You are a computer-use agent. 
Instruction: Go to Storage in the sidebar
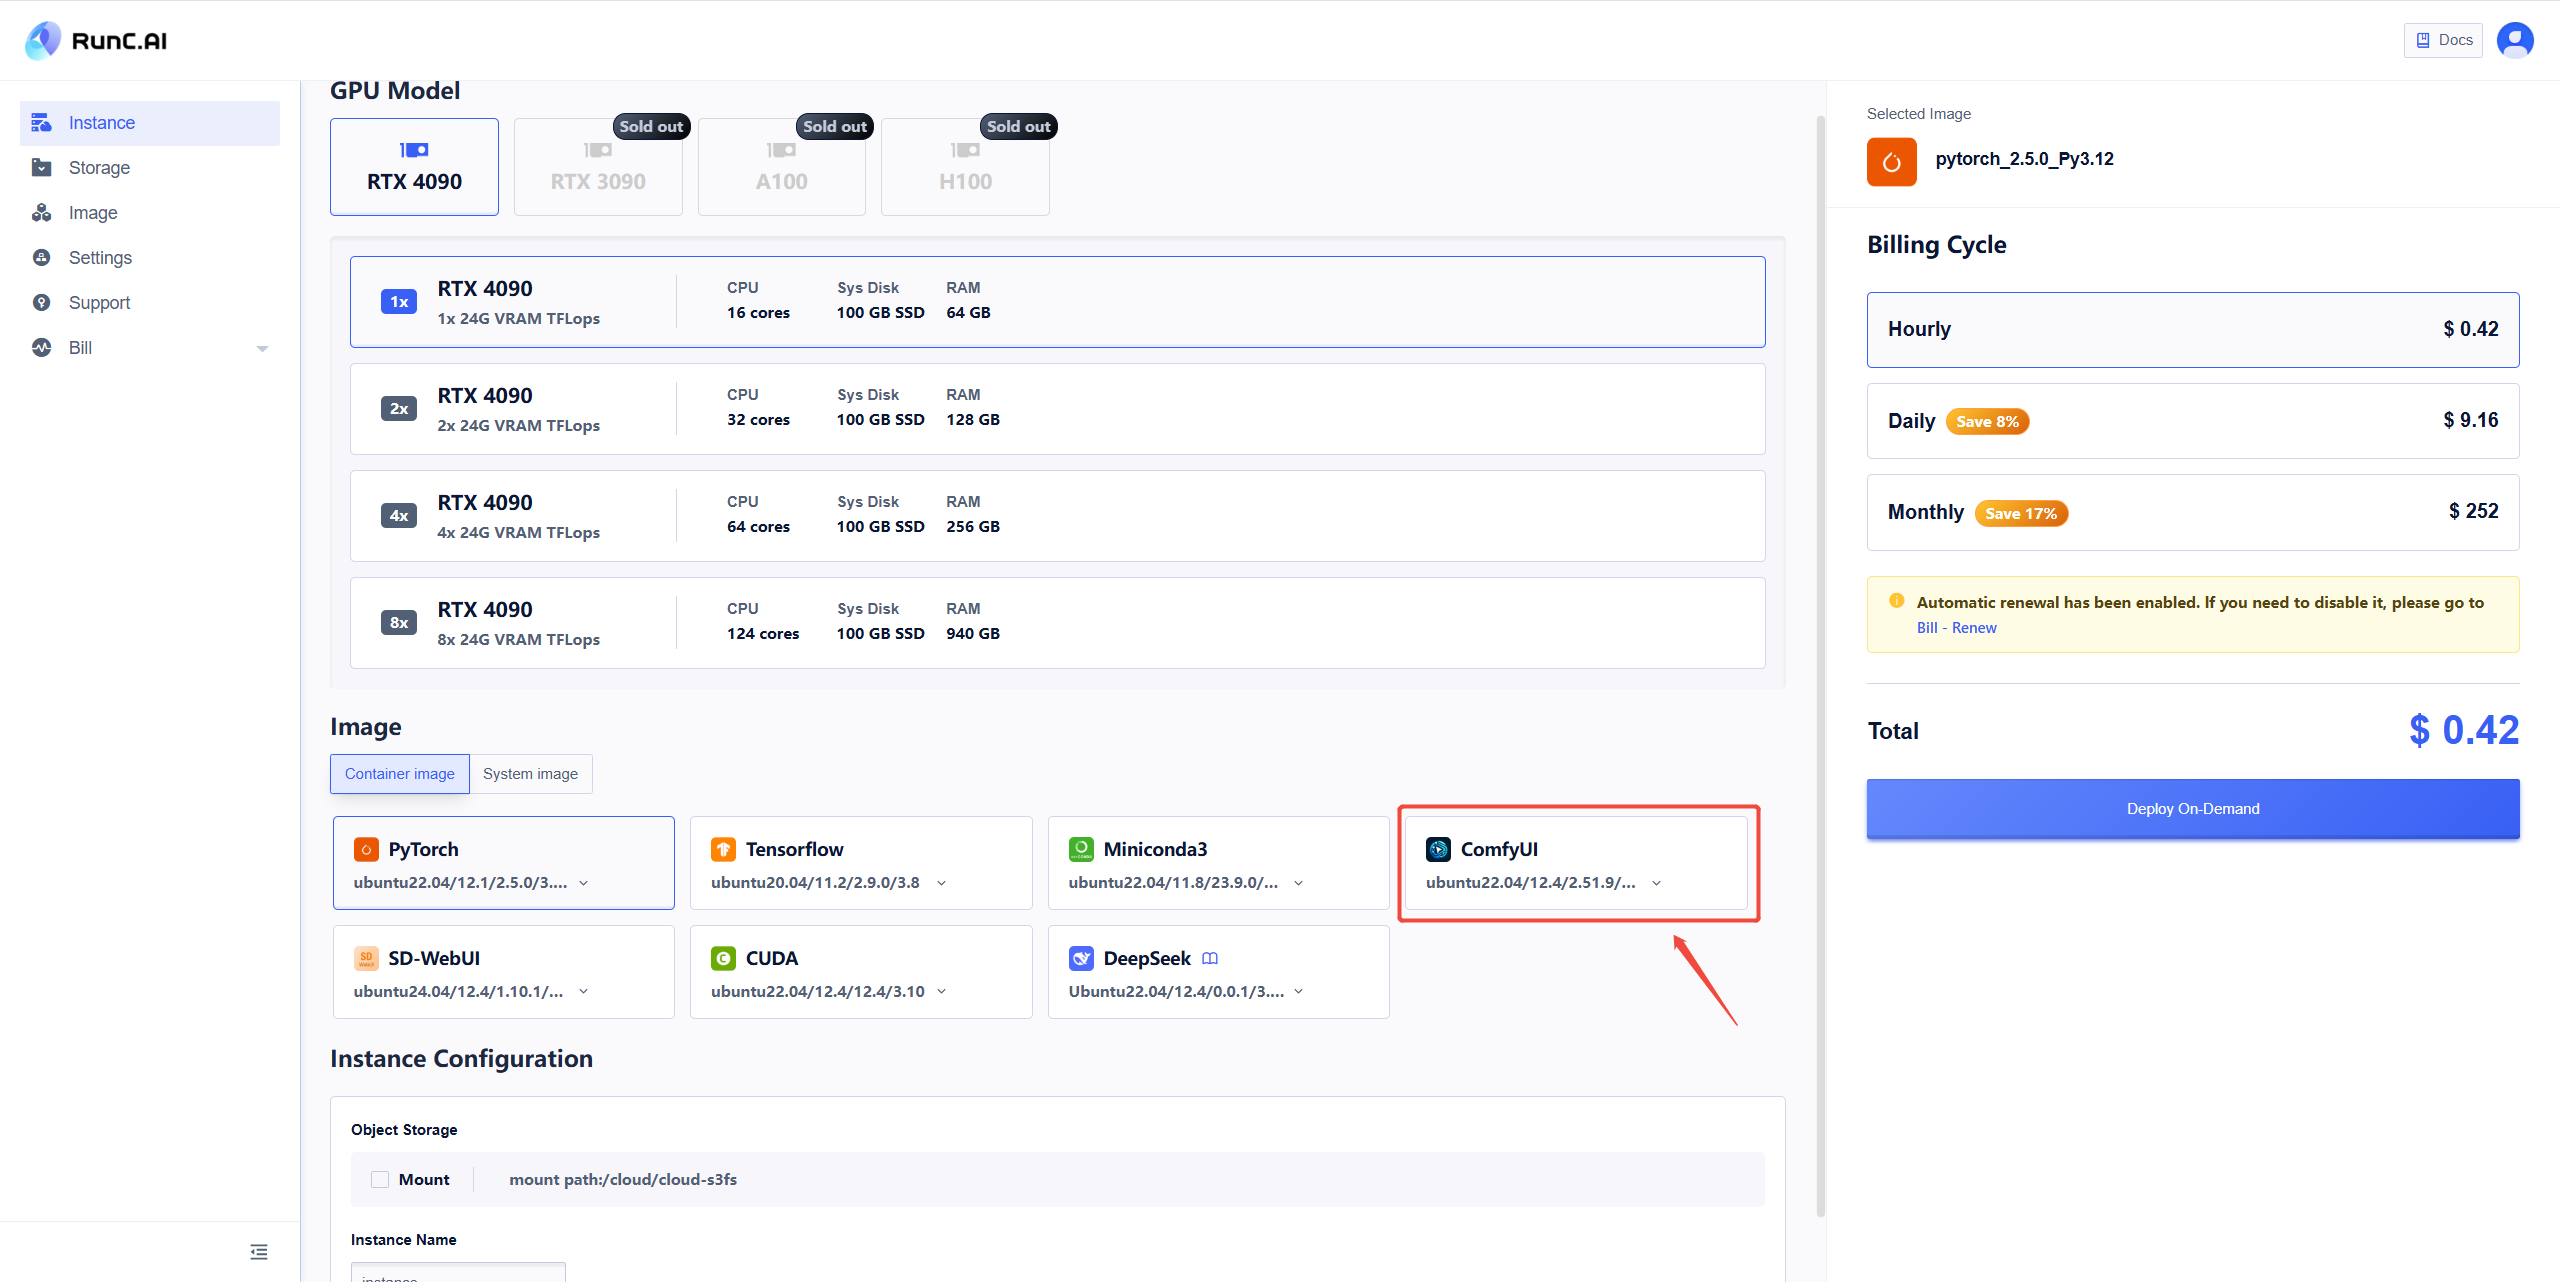tap(150, 168)
